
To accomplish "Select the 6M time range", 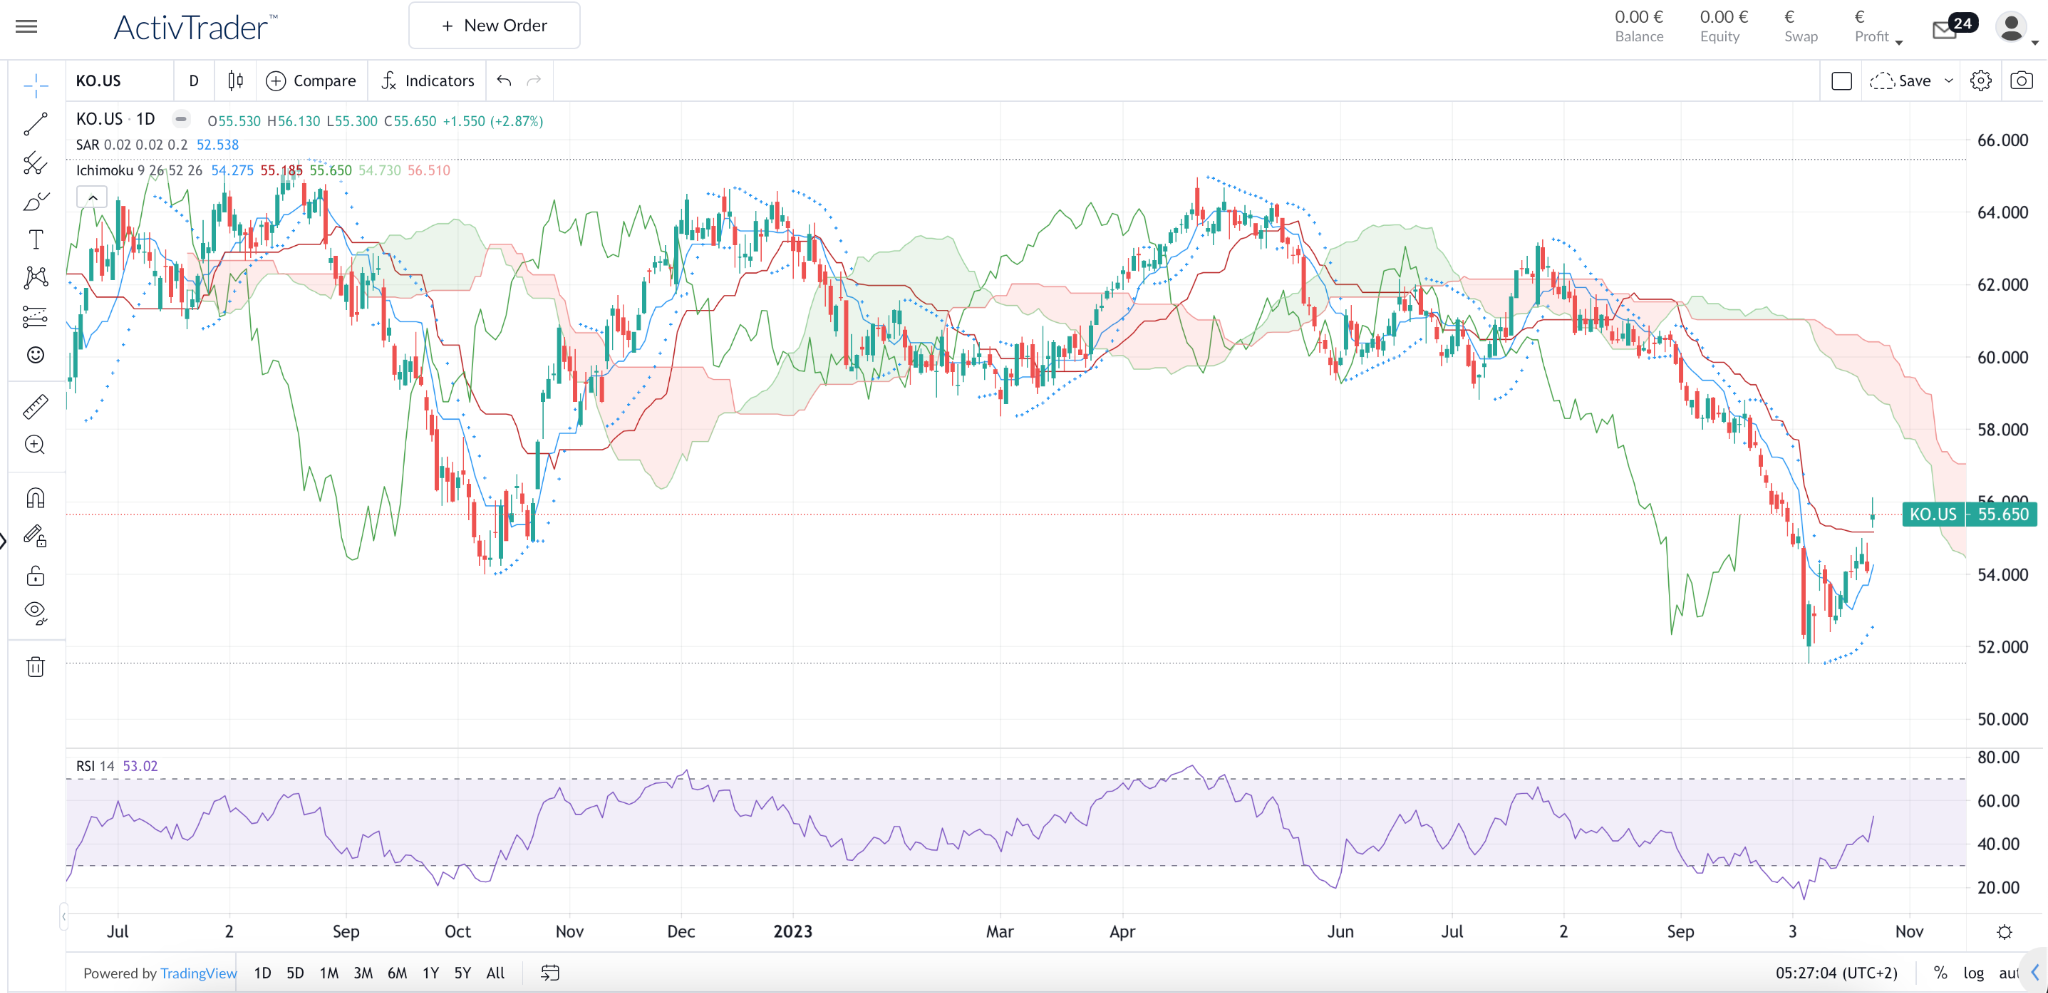I will [397, 973].
